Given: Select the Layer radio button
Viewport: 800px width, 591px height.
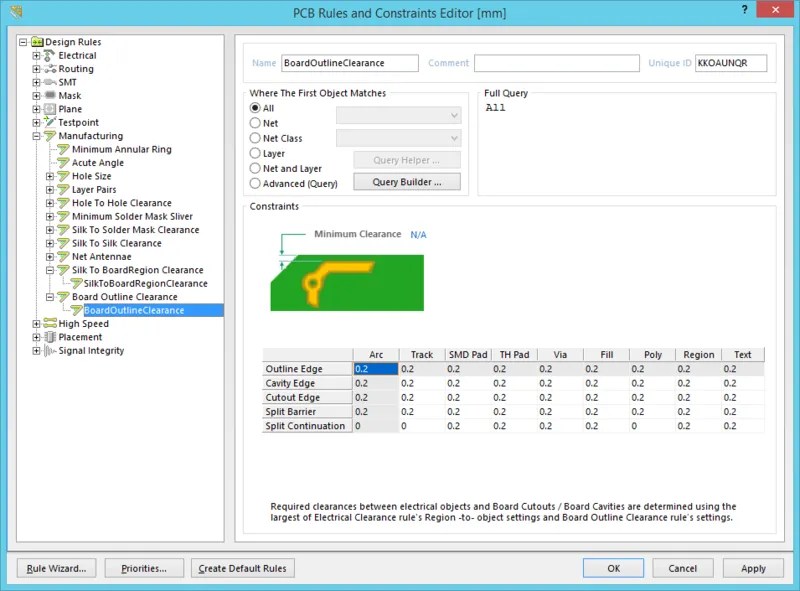Looking at the screenshot, I should pyautogui.click(x=255, y=153).
